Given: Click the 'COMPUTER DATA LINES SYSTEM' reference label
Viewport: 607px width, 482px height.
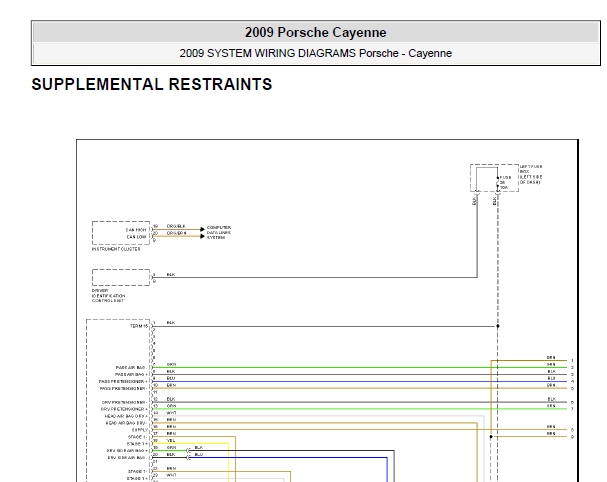Looking at the screenshot, I should click(219, 232).
